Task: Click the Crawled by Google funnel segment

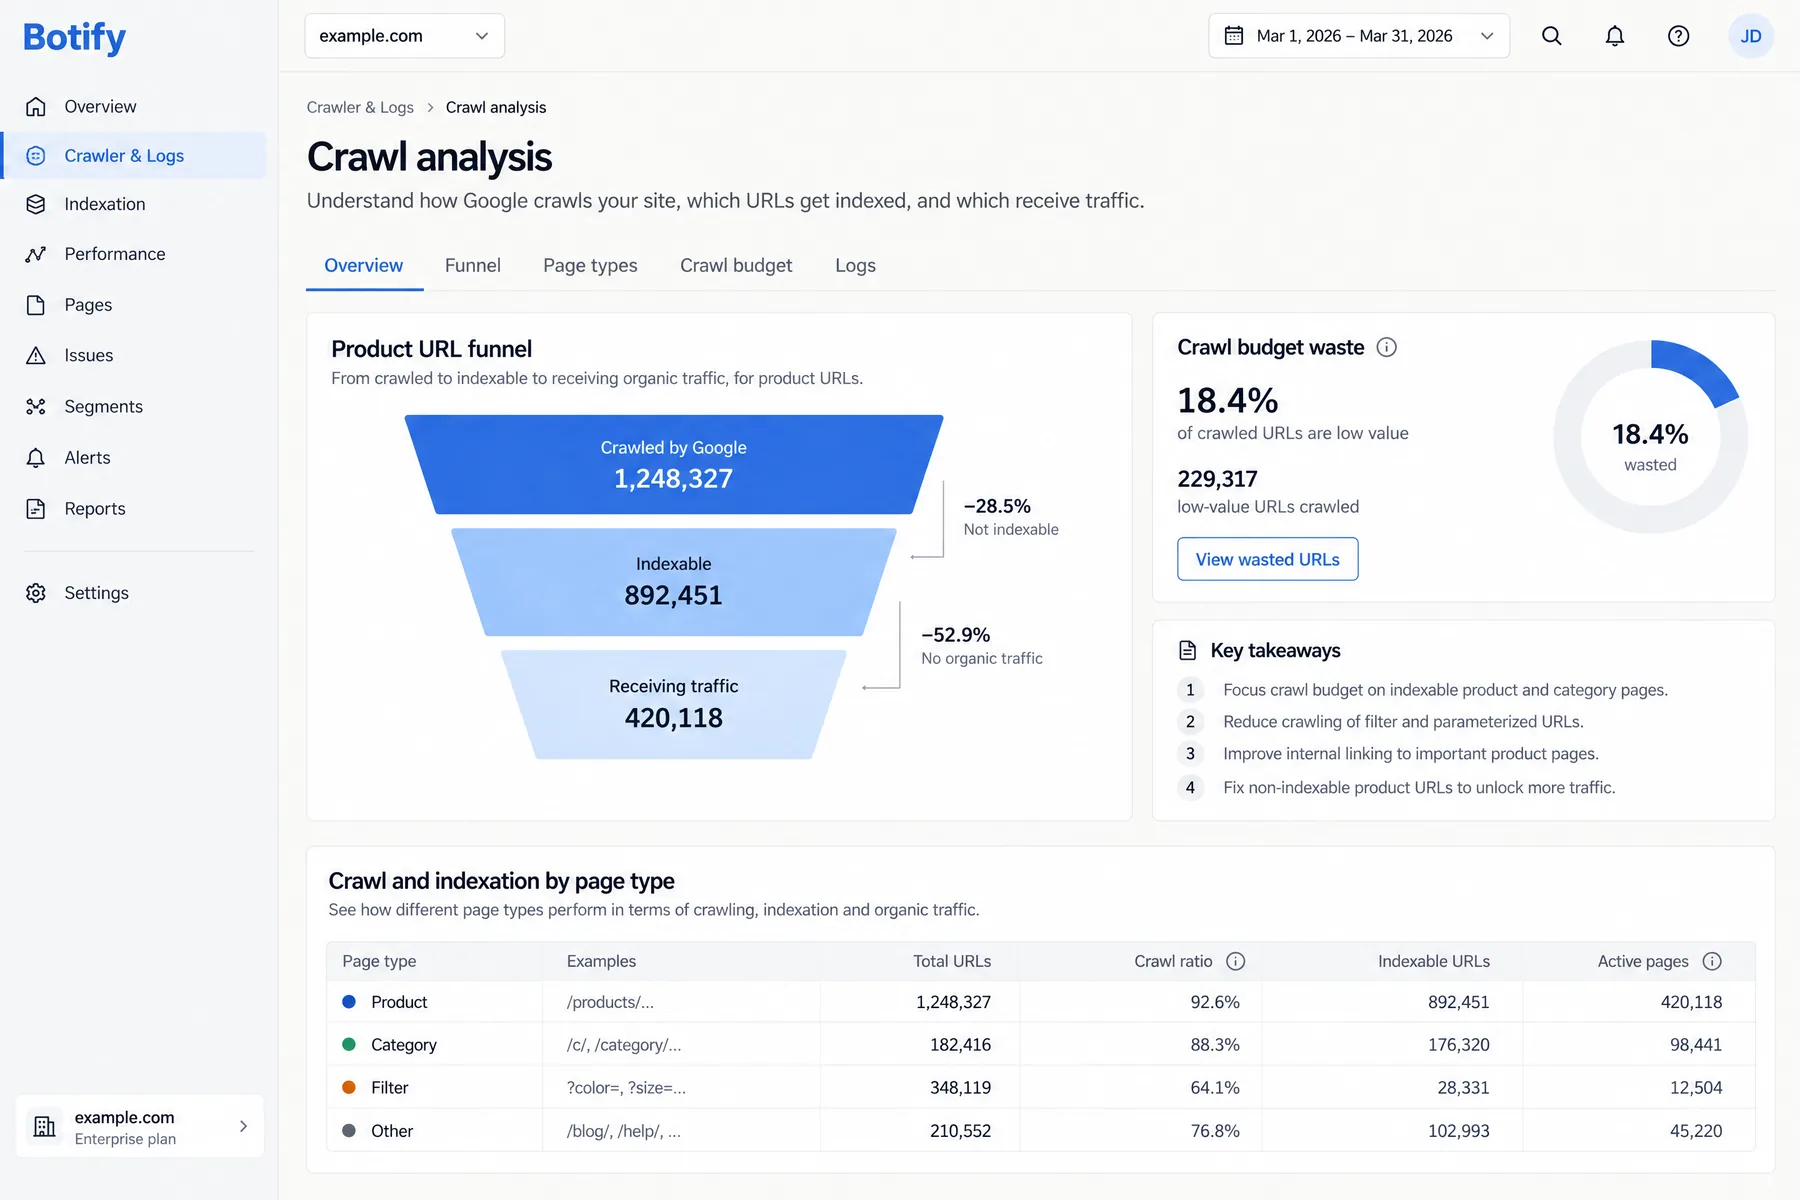Action: tap(673, 465)
